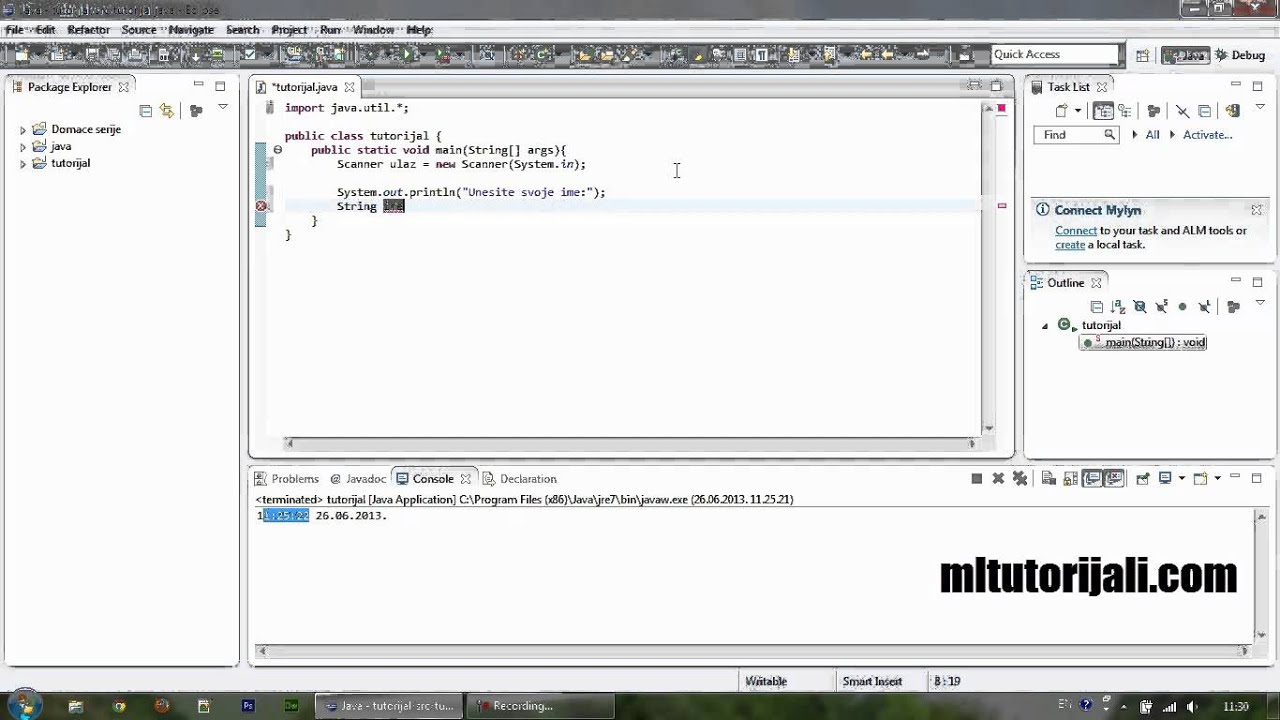The image size is (1280, 720).
Task: Toggle Hide Fields in Outline view
Action: 1140,307
